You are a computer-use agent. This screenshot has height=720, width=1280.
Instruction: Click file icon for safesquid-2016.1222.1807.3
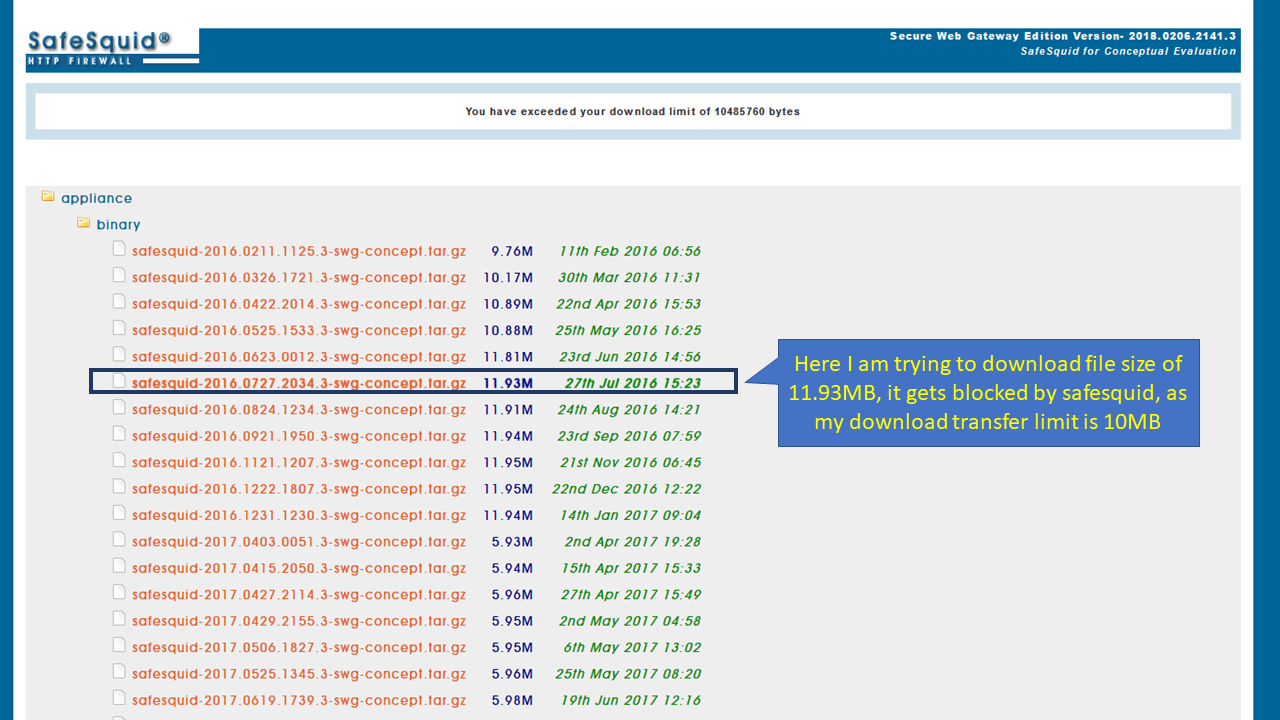pos(119,487)
